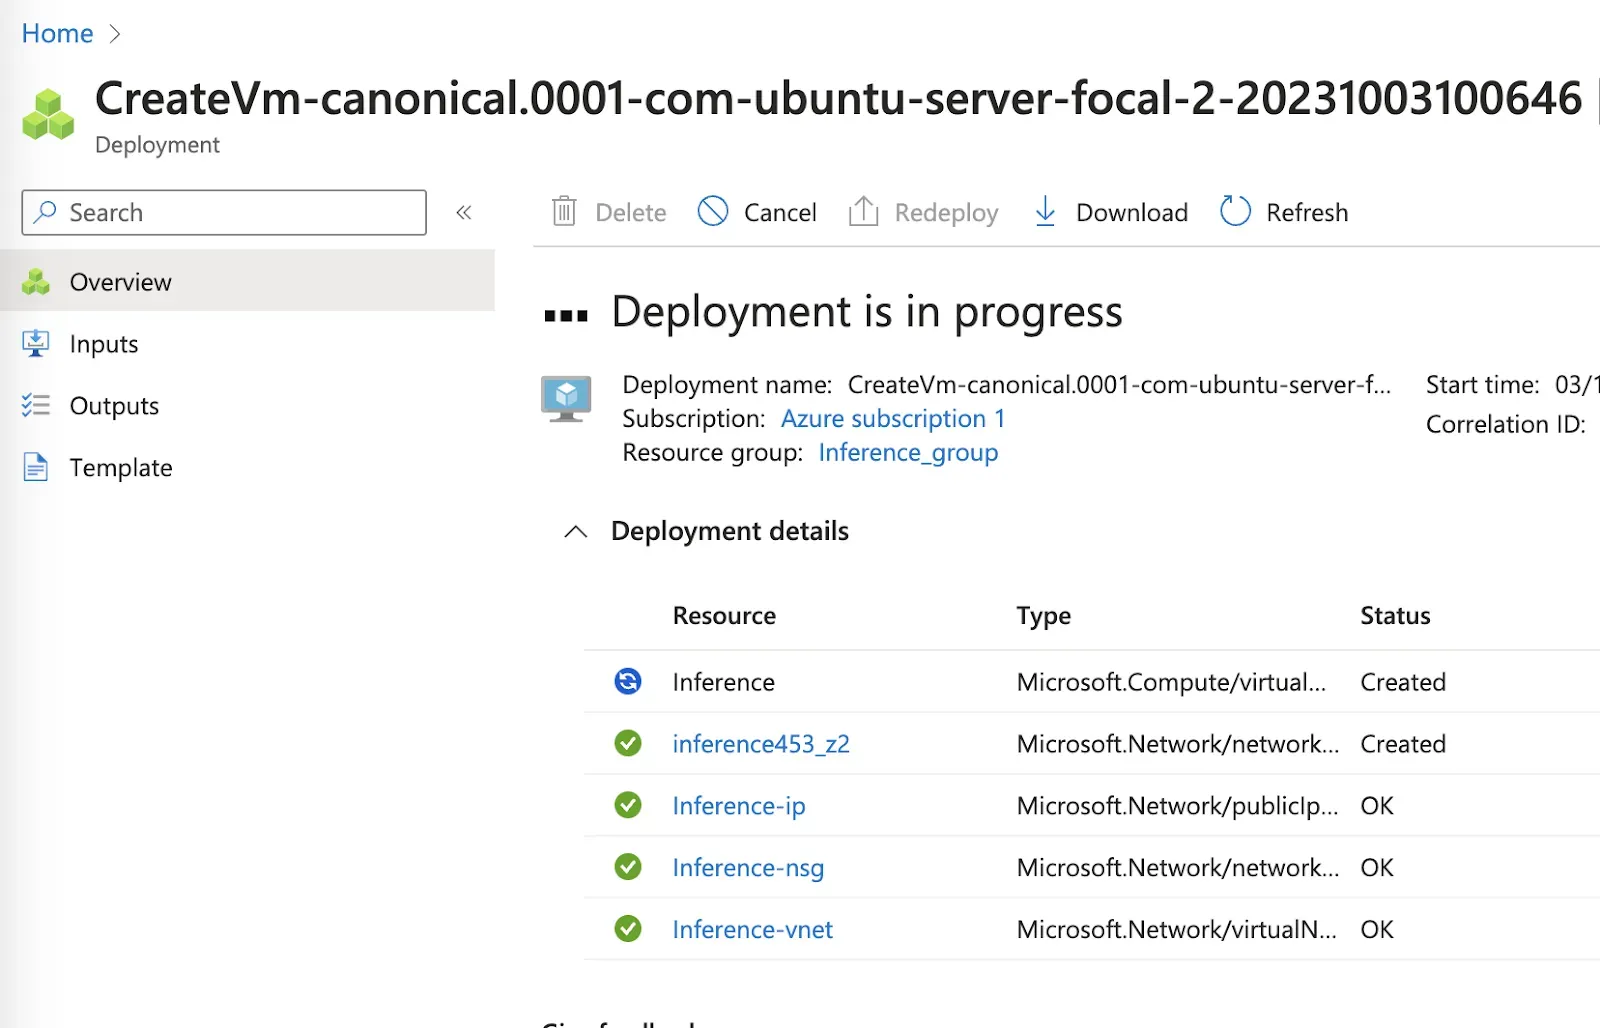Click the Overview cubes icon in sidebar

tap(36, 282)
